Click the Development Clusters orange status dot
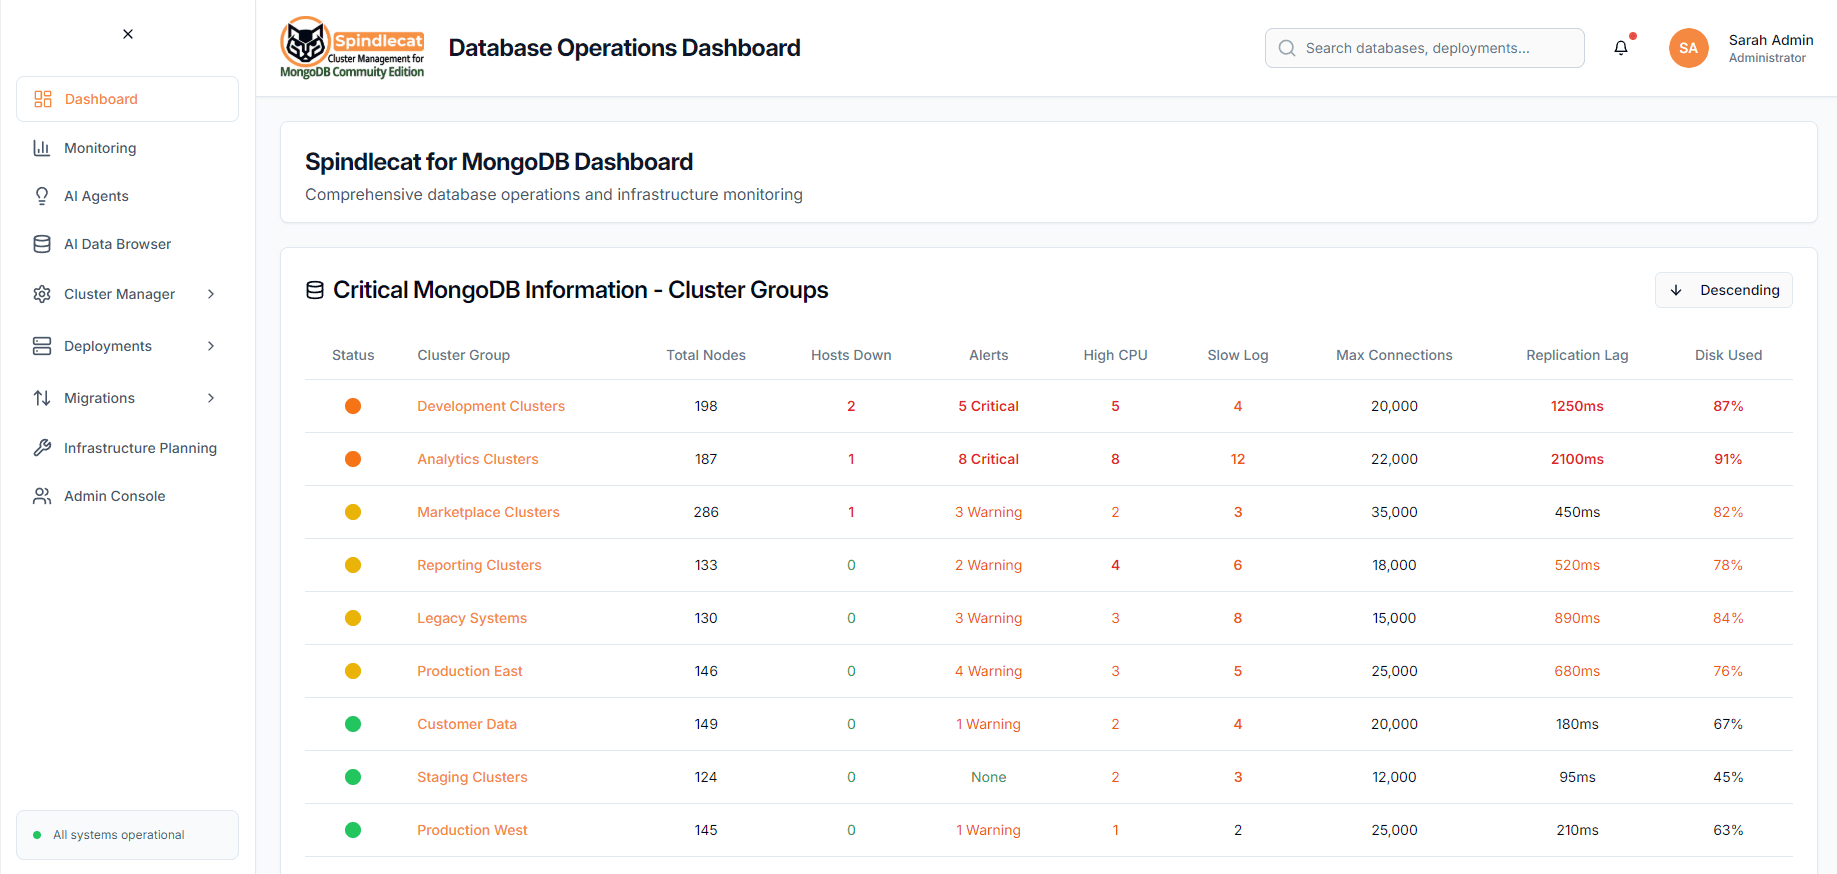 pos(353,406)
